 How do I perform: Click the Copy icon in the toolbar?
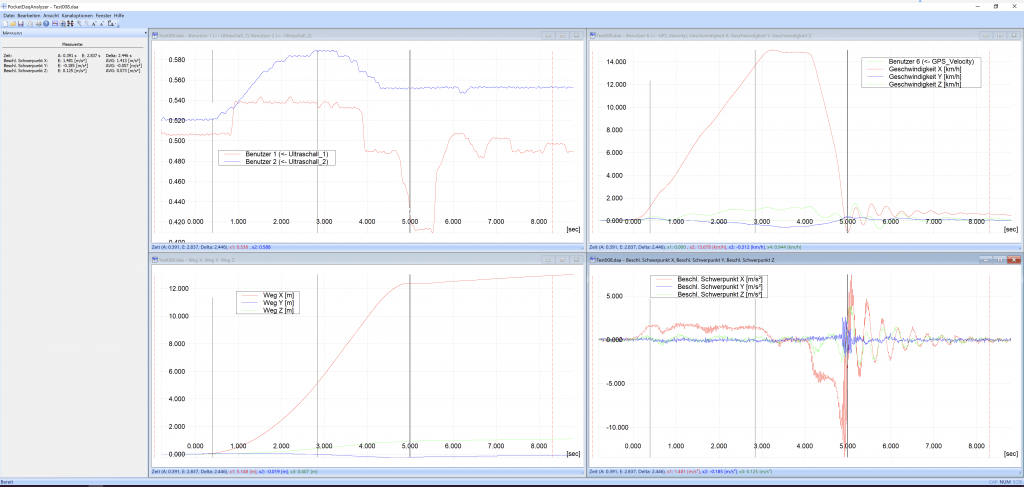[x=29, y=24]
